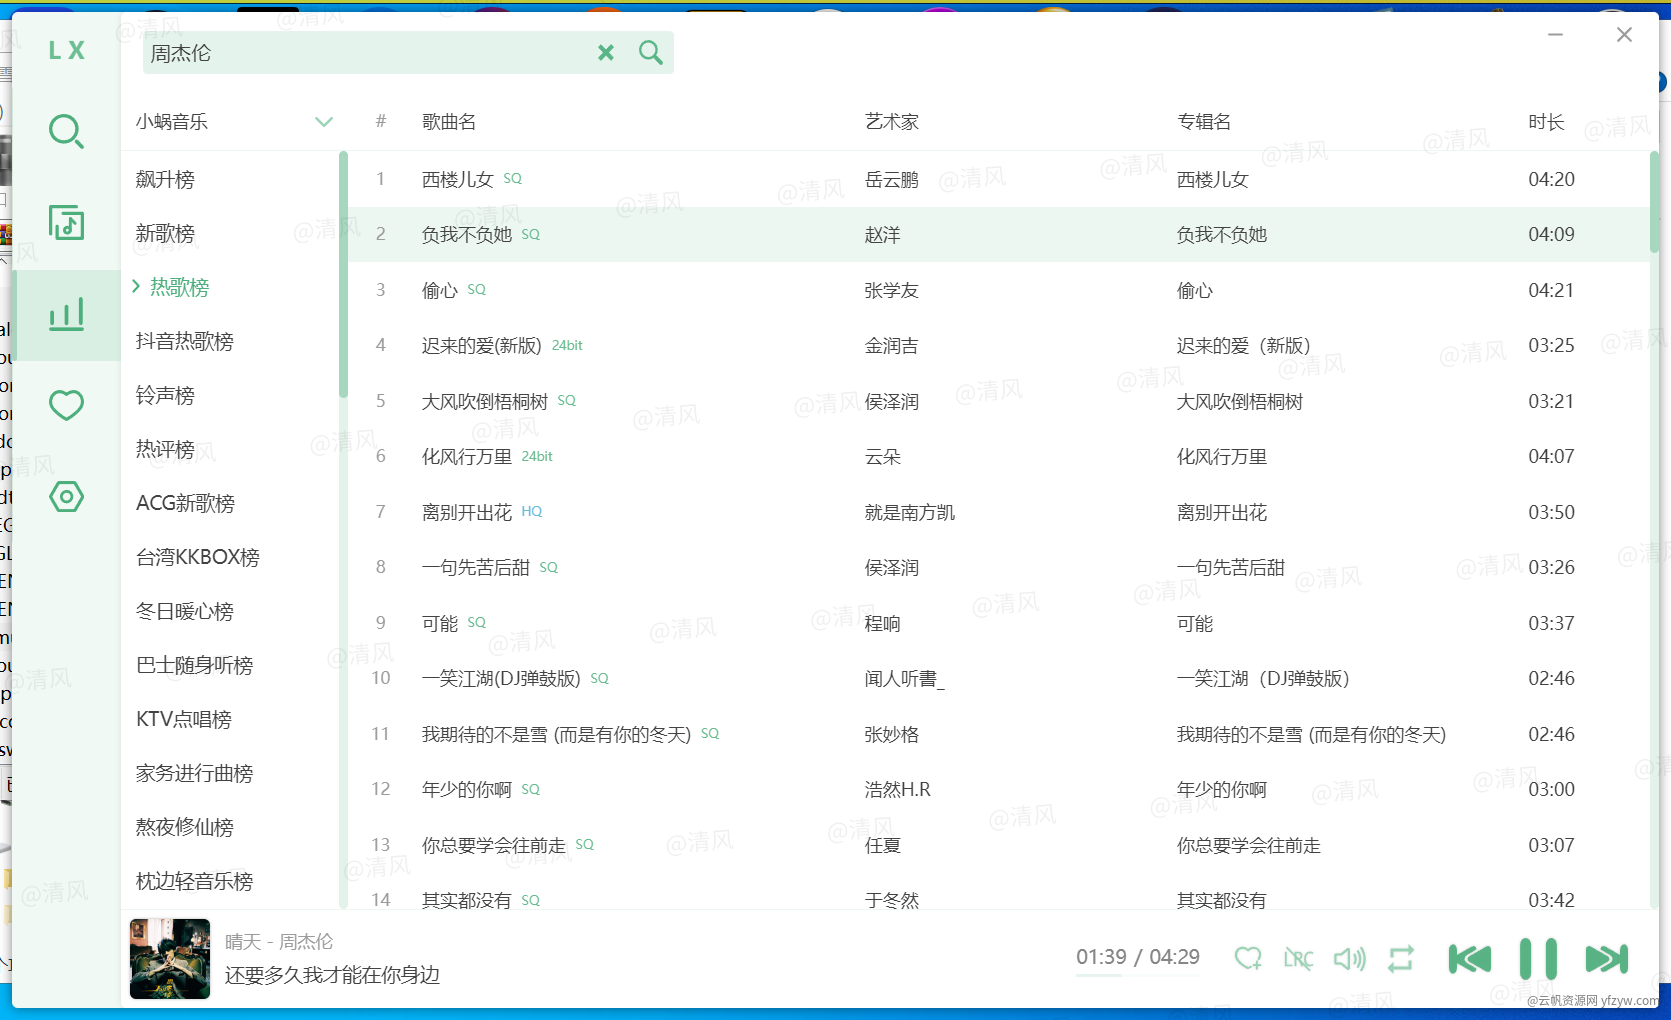Click the 艺术家 column header
1671x1020 pixels.
(891, 122)
